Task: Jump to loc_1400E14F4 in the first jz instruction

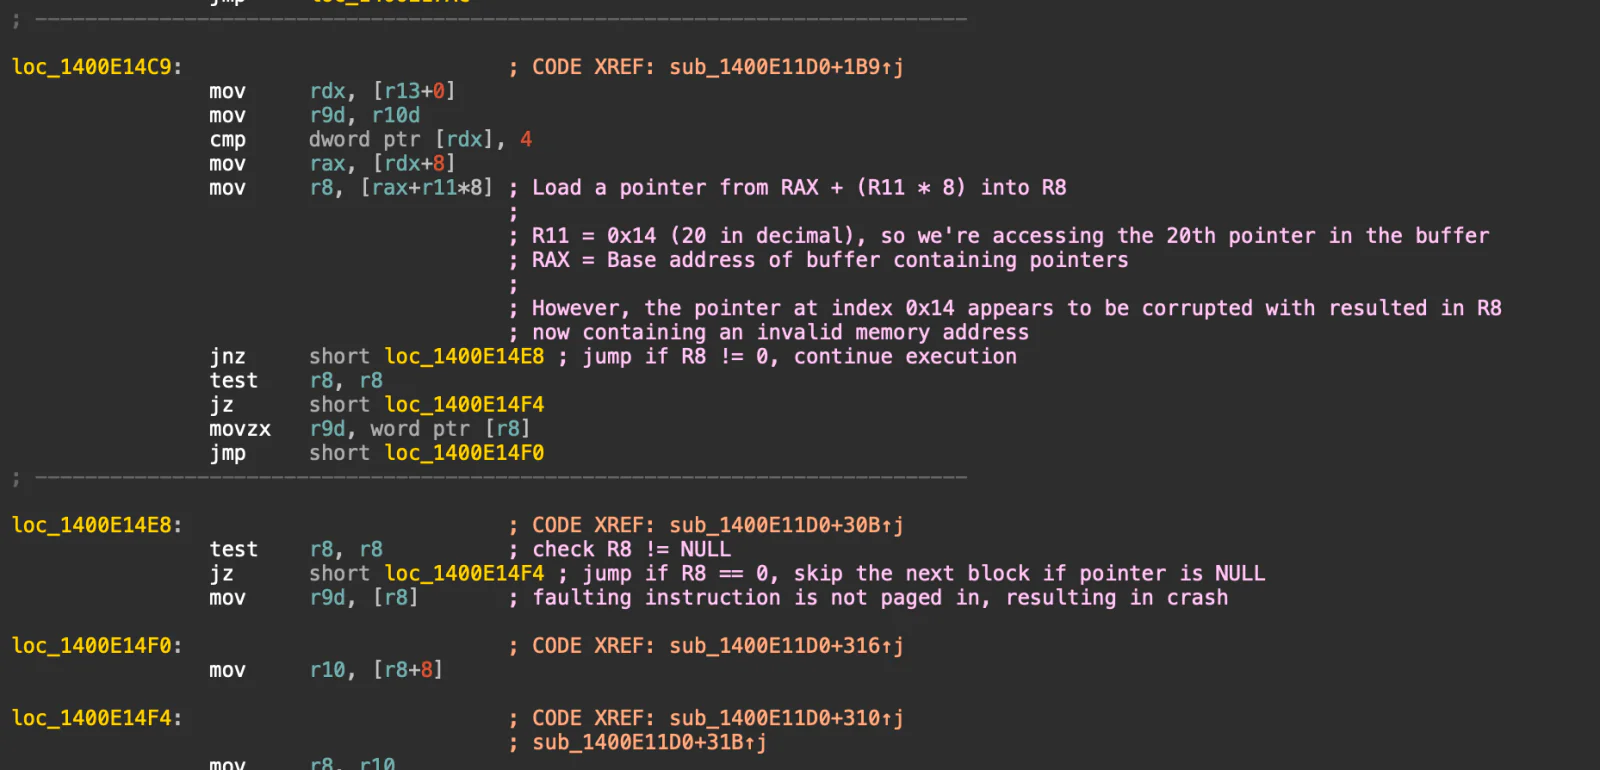Action: tap(464, 405)
